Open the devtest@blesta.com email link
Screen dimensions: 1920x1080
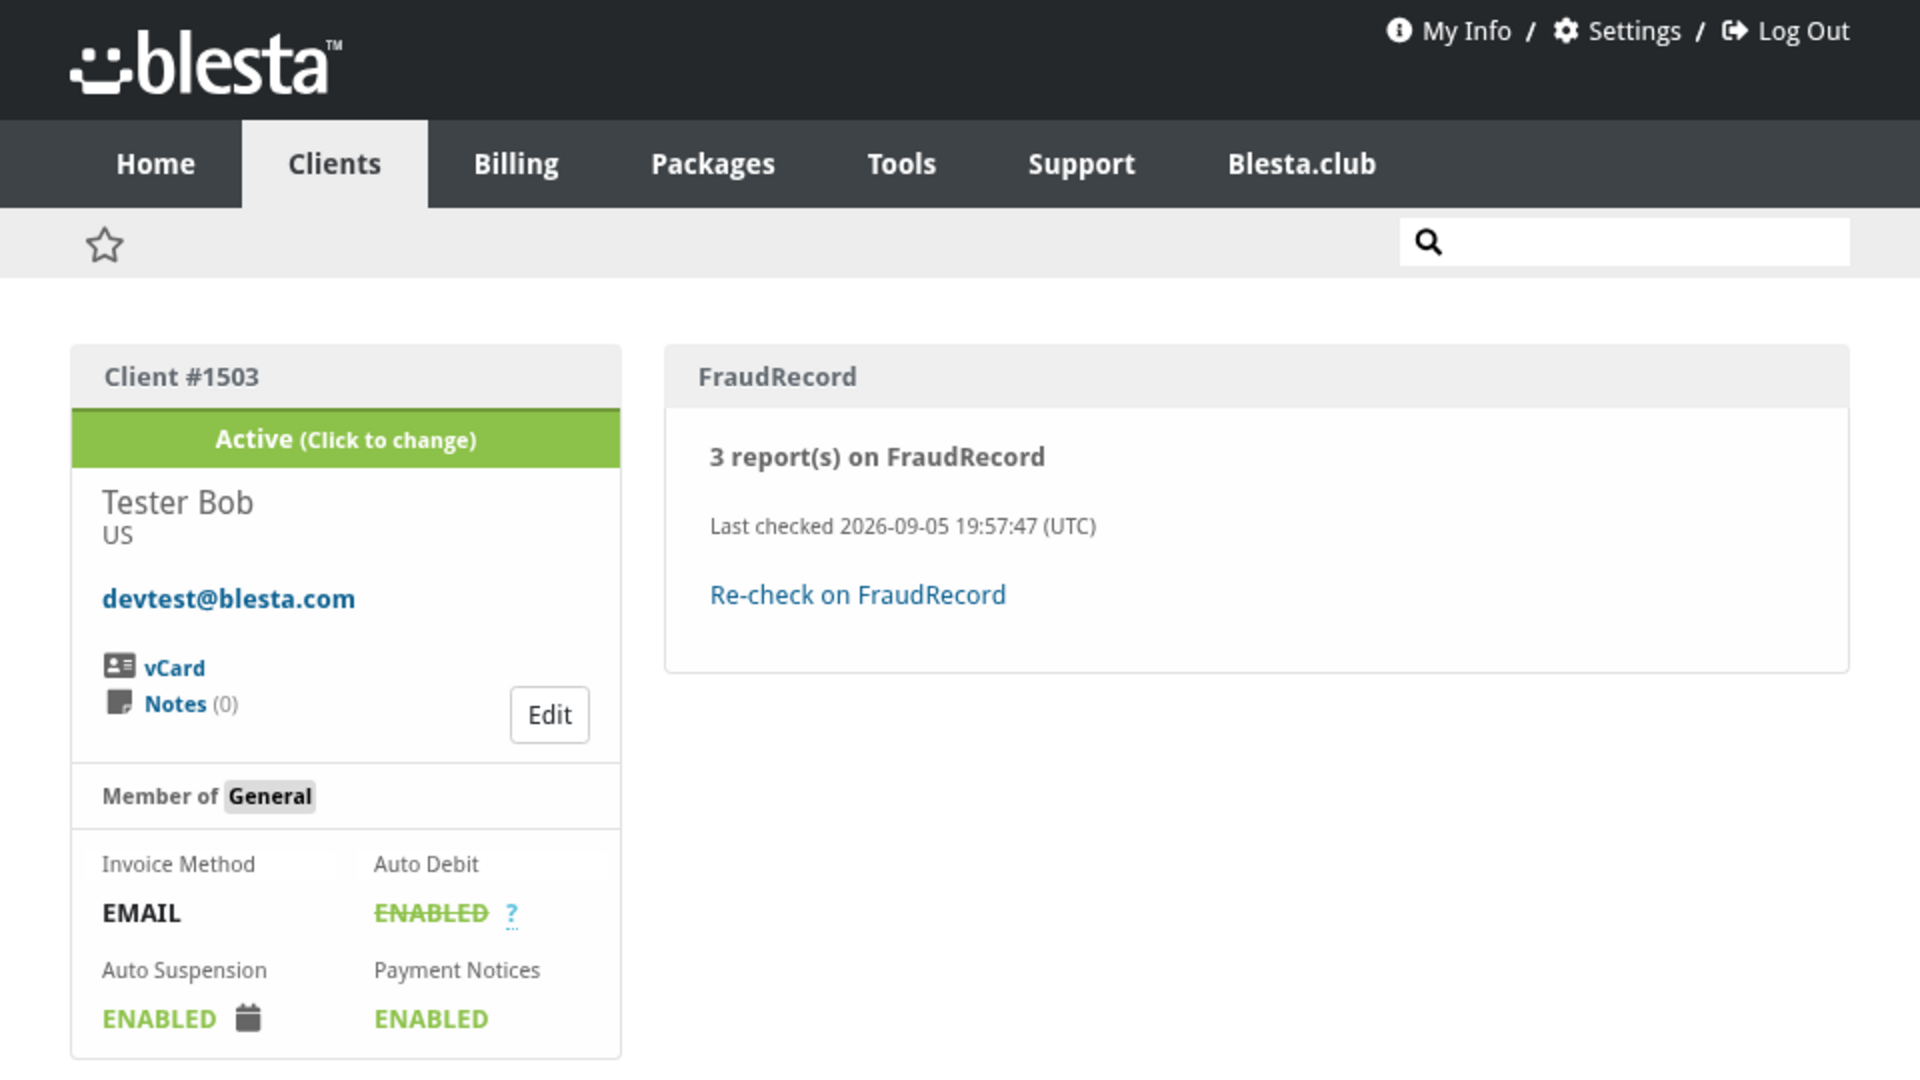[228, 599]
